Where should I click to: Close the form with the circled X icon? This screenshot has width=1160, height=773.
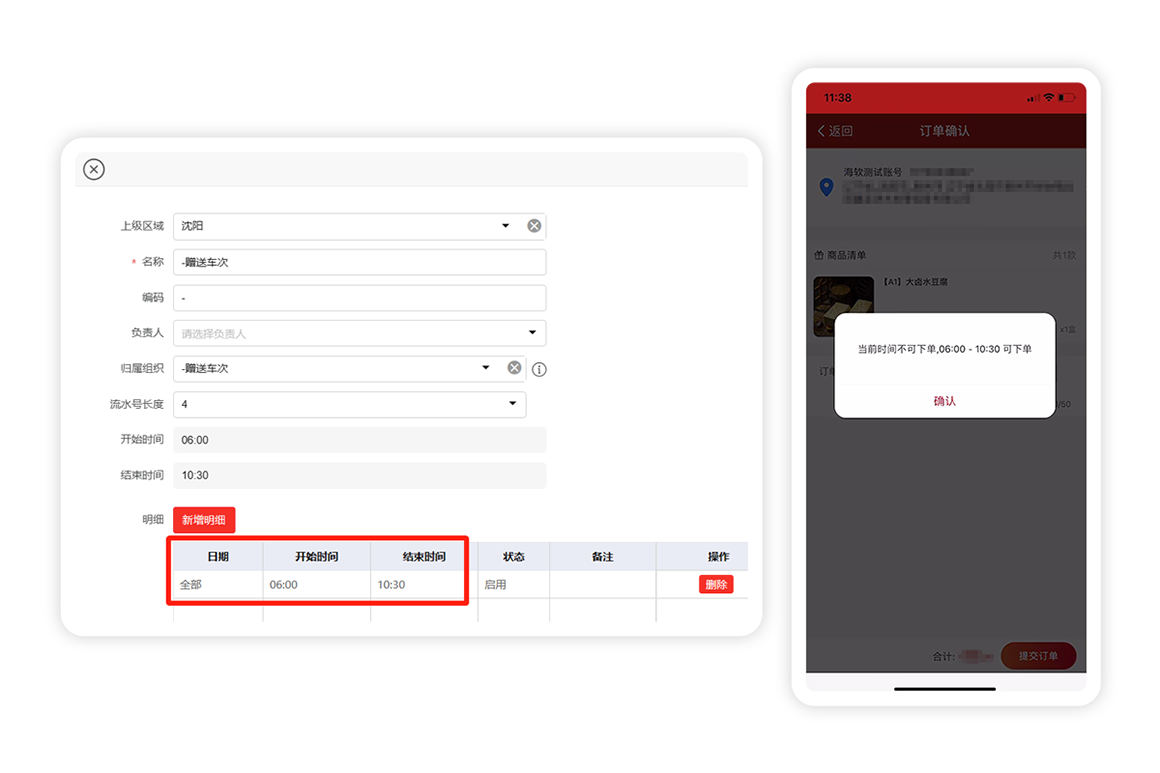(x=94, y=169)
